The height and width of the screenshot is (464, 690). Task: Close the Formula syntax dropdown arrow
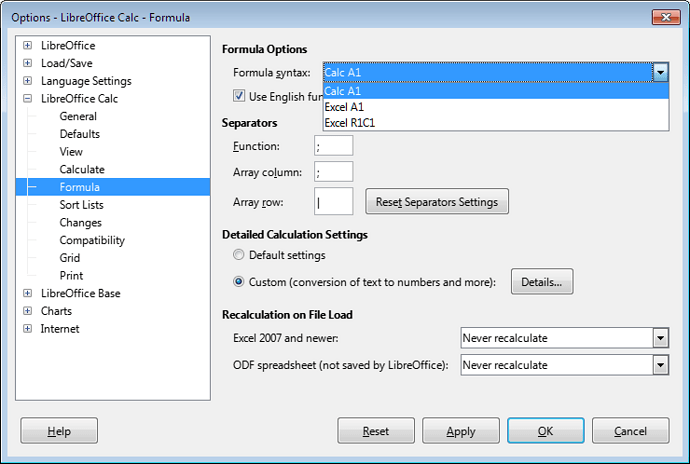[x=661, y=72]
